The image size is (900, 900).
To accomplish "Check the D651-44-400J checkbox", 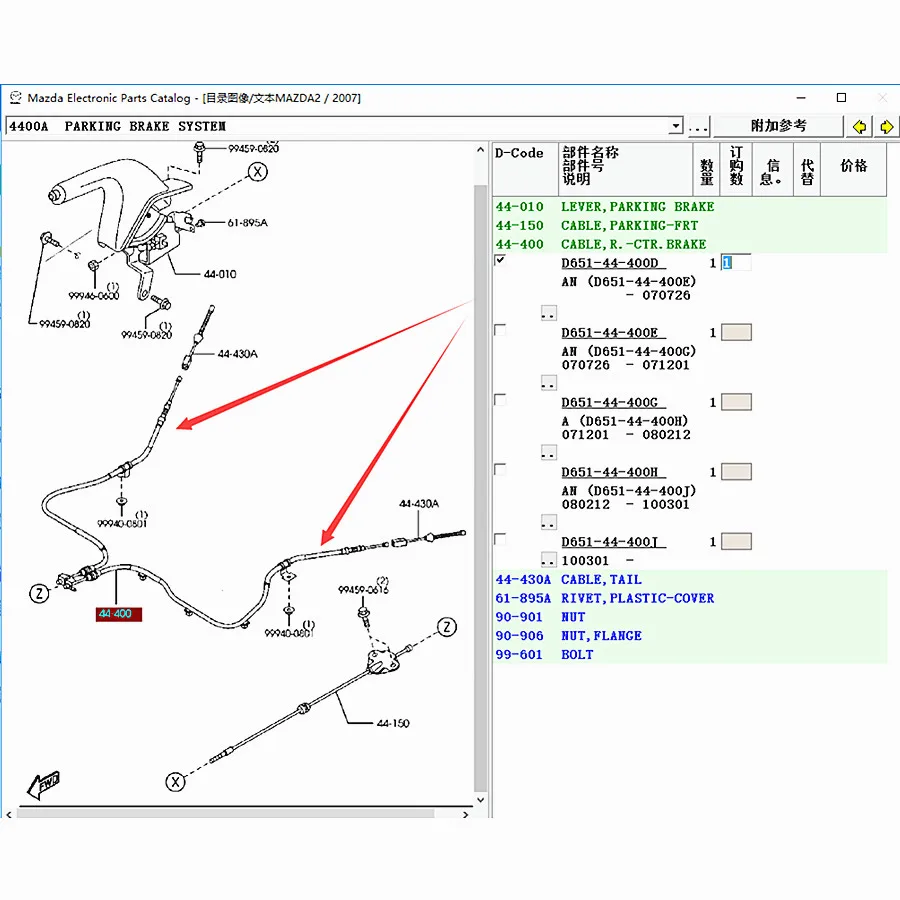I will [x=500, y=539].
